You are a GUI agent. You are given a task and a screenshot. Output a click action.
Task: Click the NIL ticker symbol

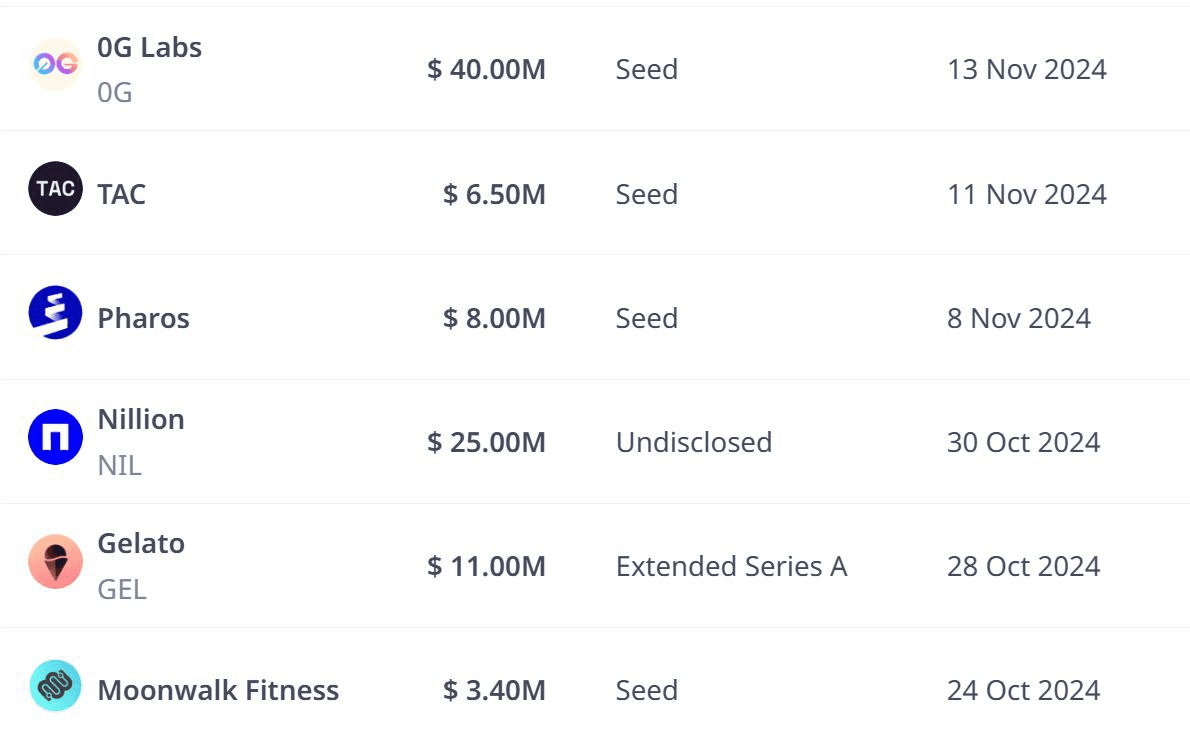tap(119, 465)
